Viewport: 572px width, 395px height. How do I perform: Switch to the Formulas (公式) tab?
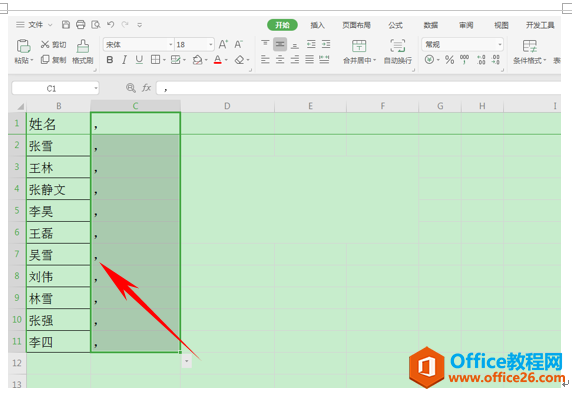[x=395, y=25]
